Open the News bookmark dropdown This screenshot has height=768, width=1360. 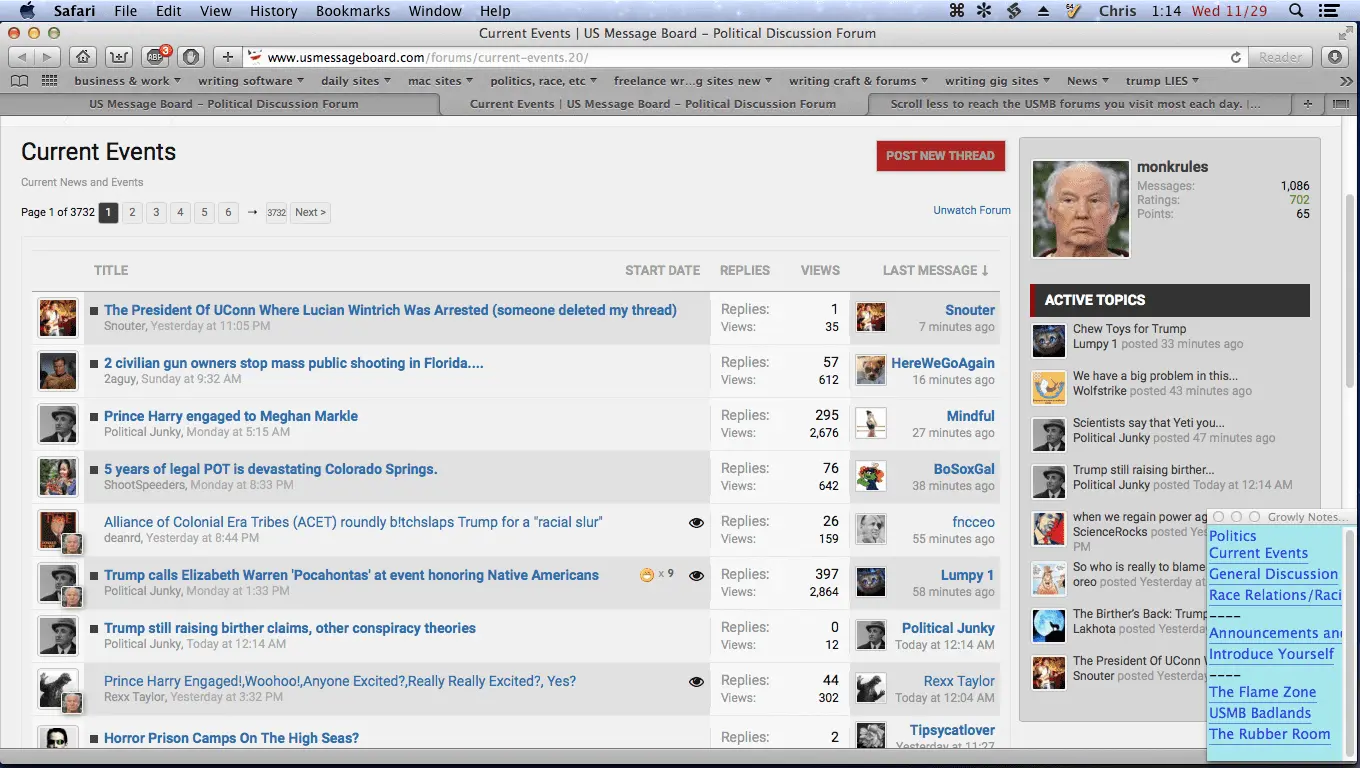[1086, 80]
